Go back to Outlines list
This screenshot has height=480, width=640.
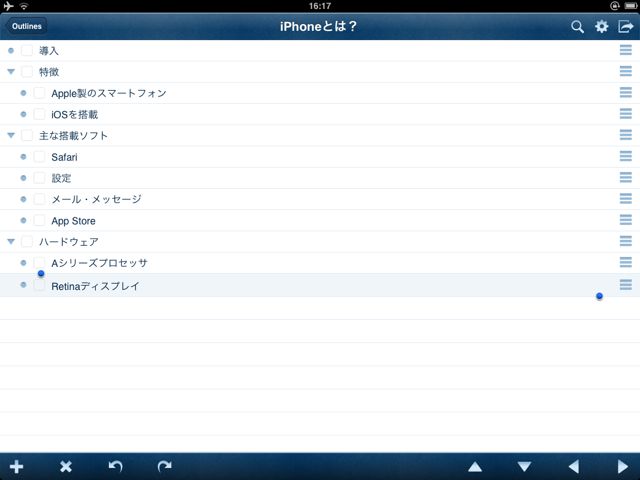(26, 26)
